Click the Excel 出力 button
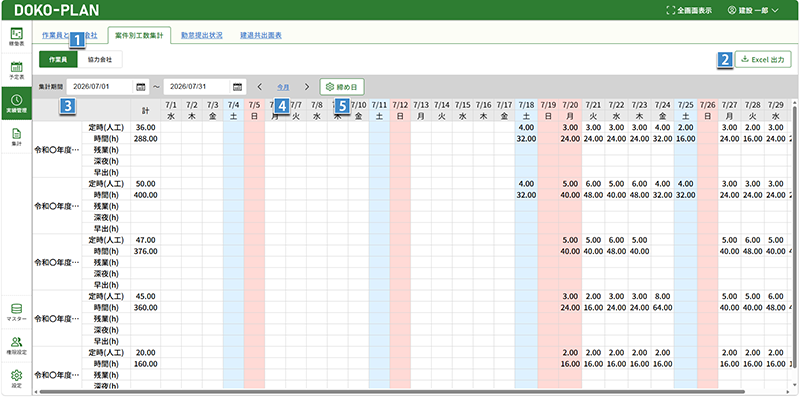800x397 pixels. coord(763,59)
